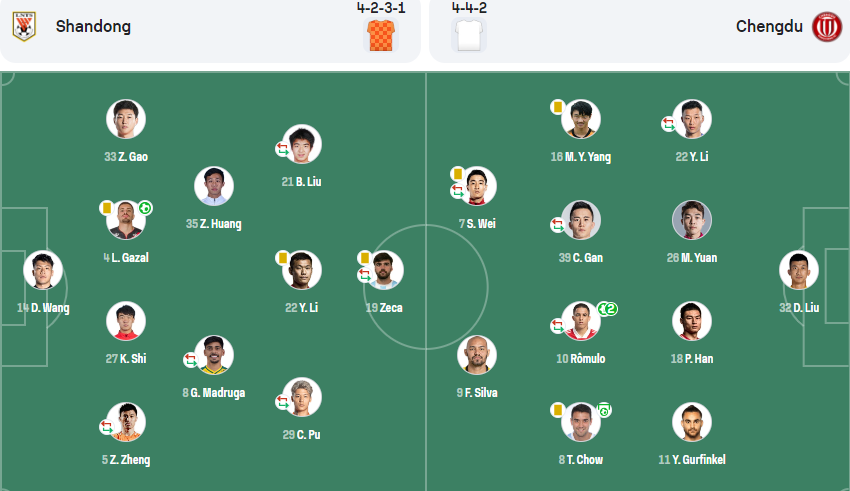Viewport: 850px width, 491px height.
Task: Click T. Chow's yellow card icon
Action: pos(557,410)
